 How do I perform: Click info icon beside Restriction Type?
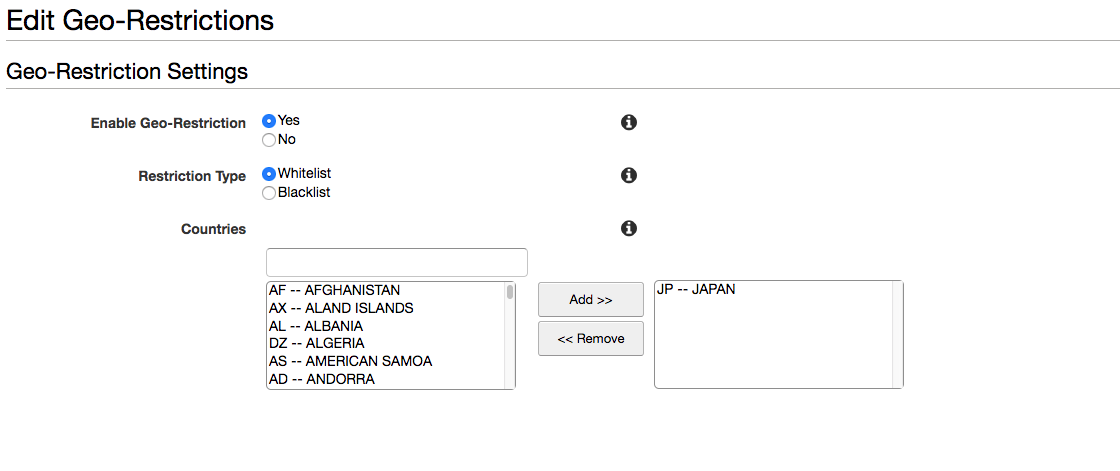coord(629,175)
